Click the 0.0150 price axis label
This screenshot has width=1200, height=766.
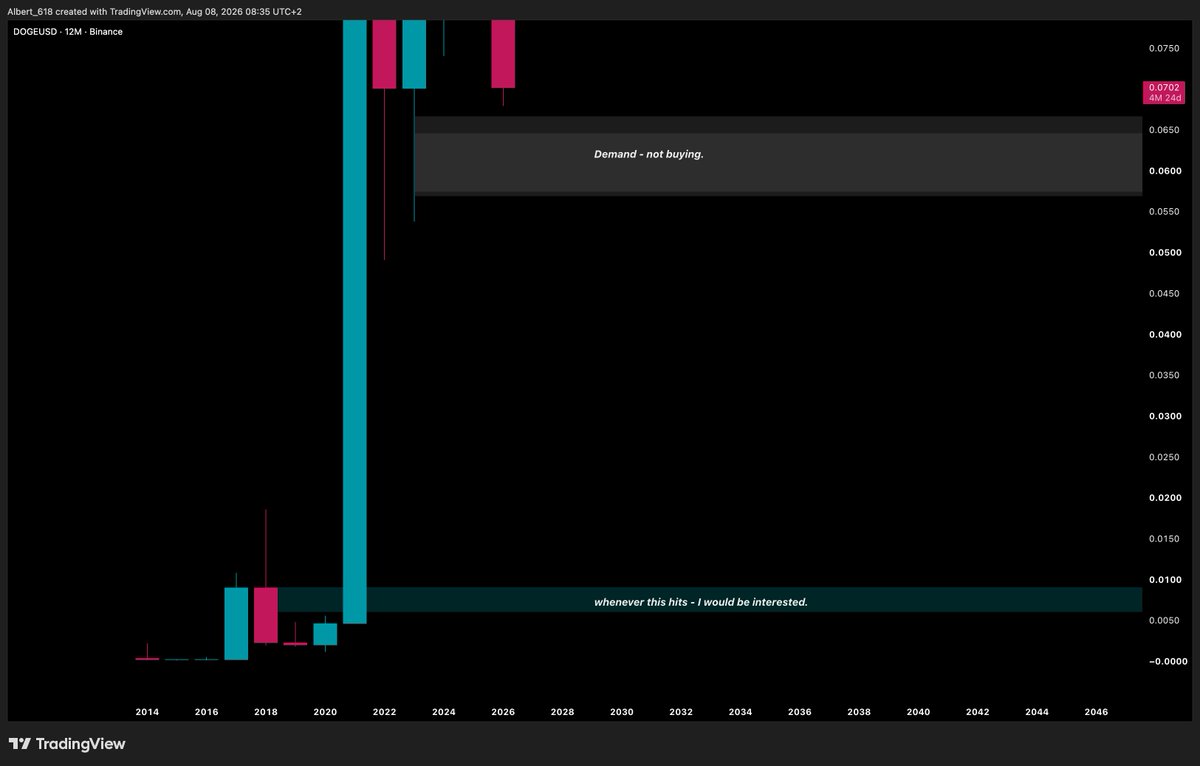coord(1165,539)
